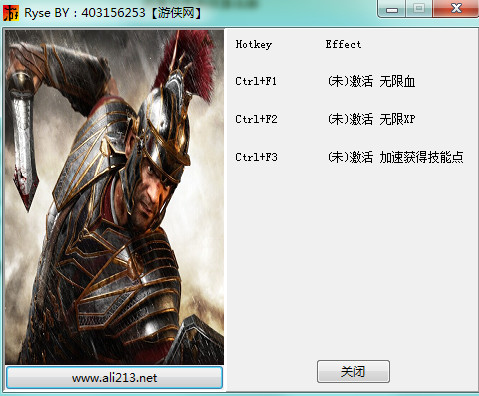The image size is (479, 396).
Task: Open the www.ali213.net website button
Action: click(114, 378)
